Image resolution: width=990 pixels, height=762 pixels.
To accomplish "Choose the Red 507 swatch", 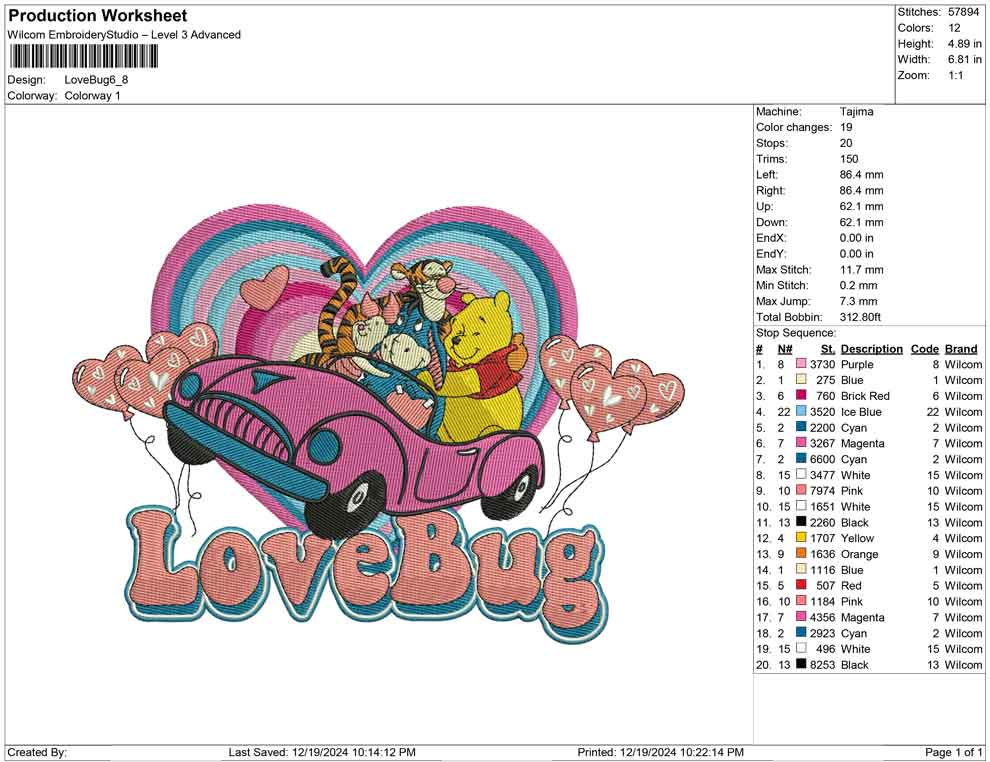I will coord(801,585).
